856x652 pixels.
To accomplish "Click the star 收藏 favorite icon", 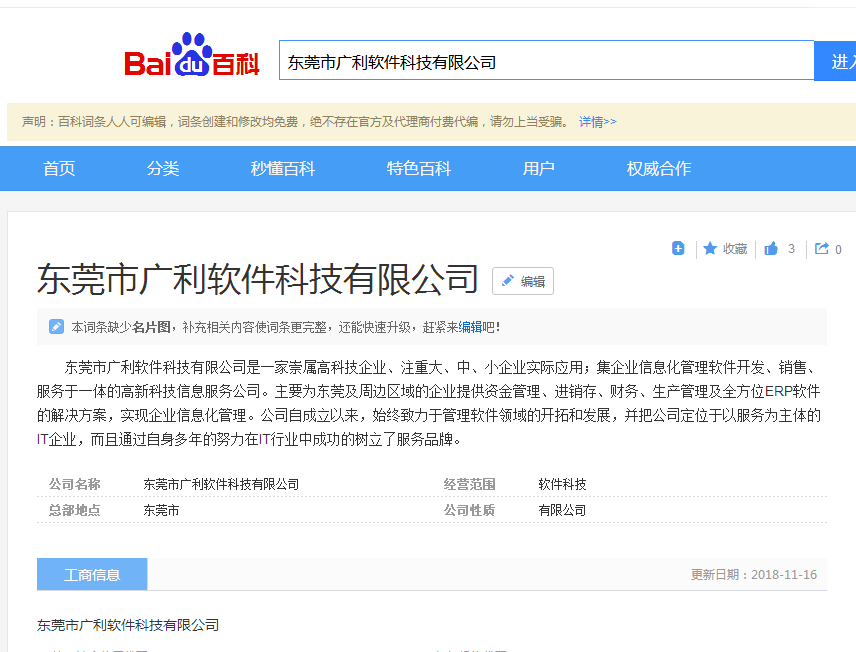I will point(710,248).
